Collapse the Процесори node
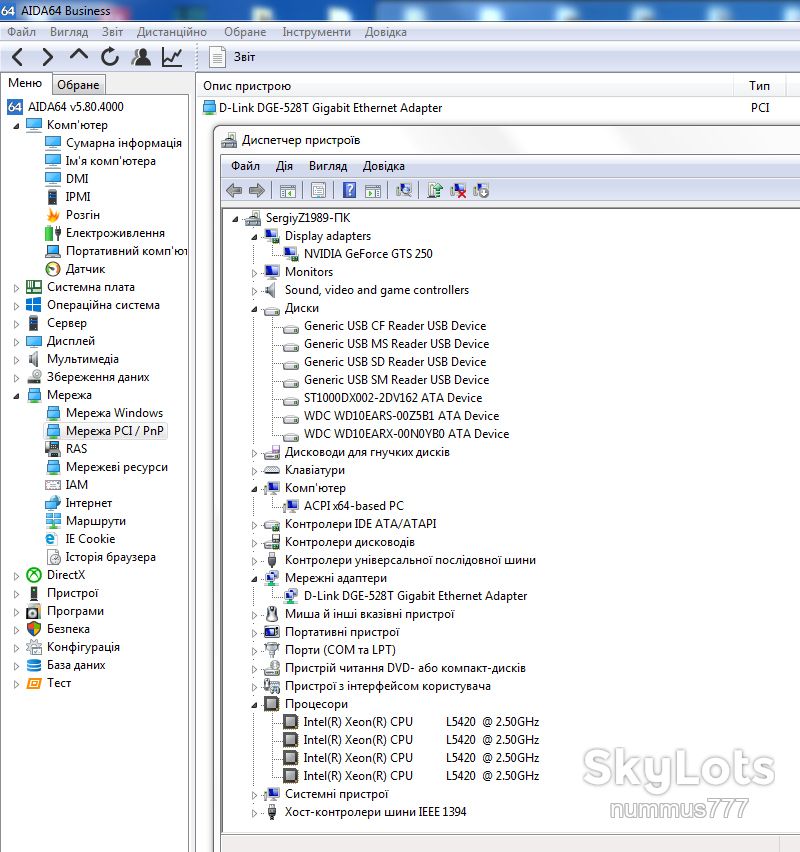 click(x=254, y=705)
